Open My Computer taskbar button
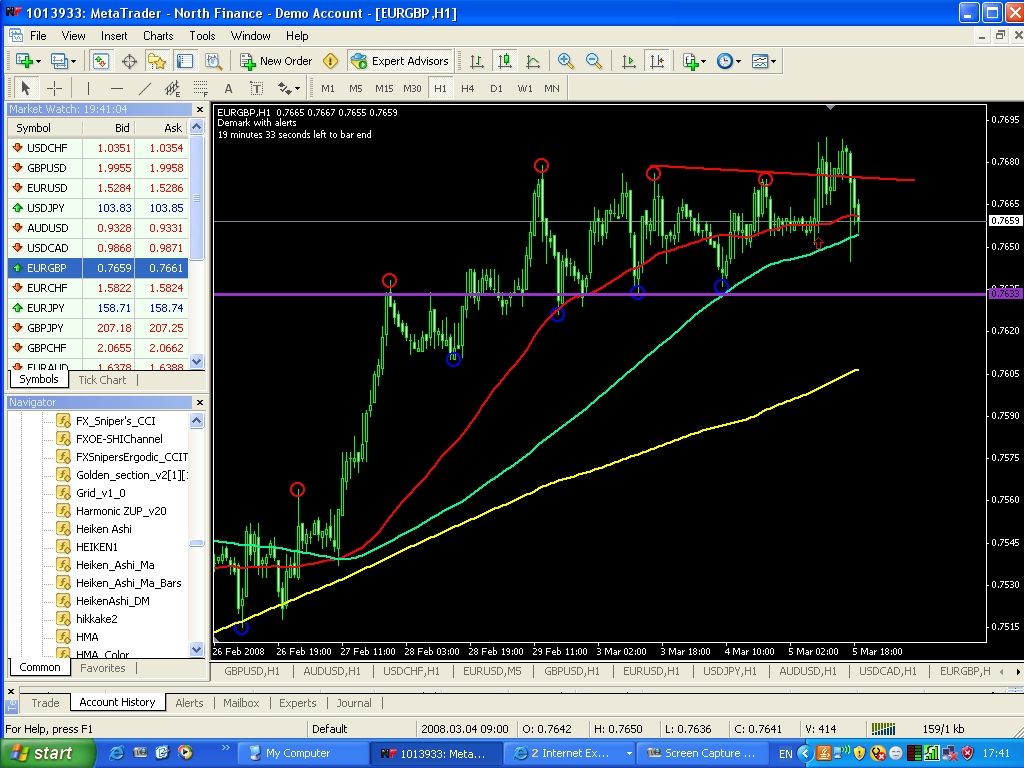 tap(302, 753)
